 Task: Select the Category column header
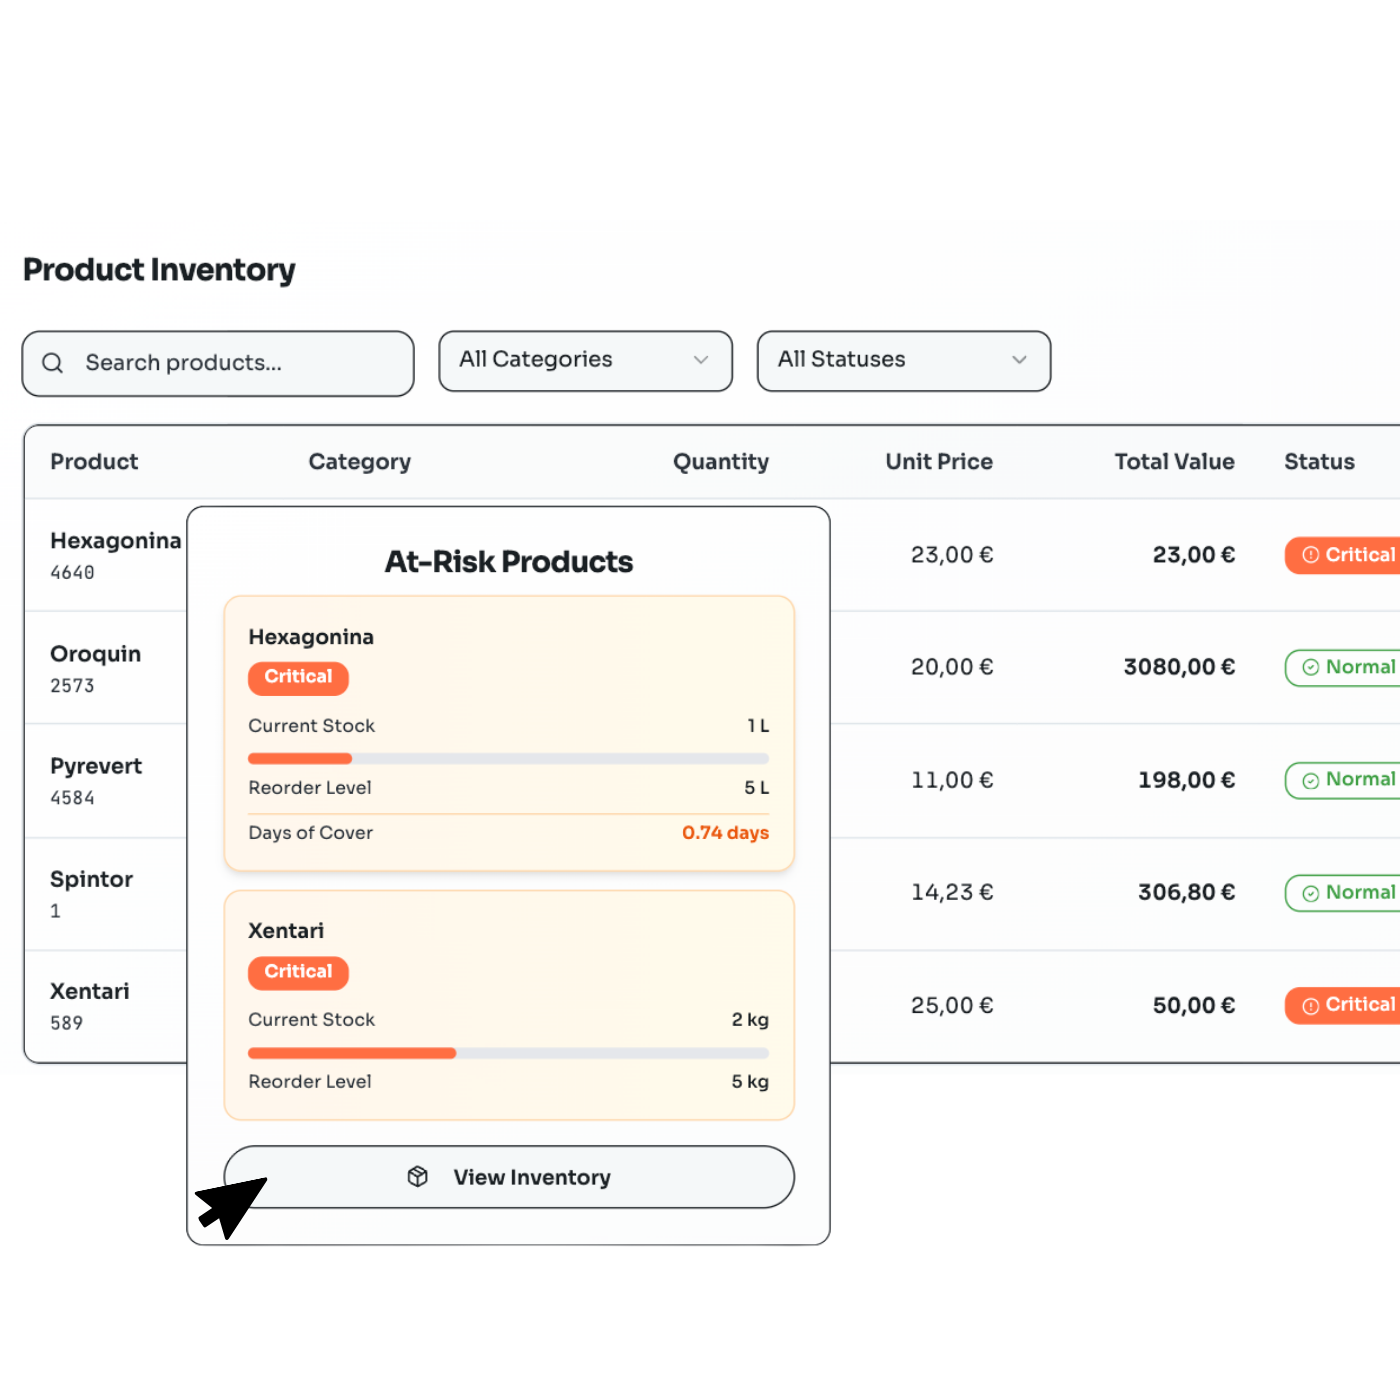(360, 461)
